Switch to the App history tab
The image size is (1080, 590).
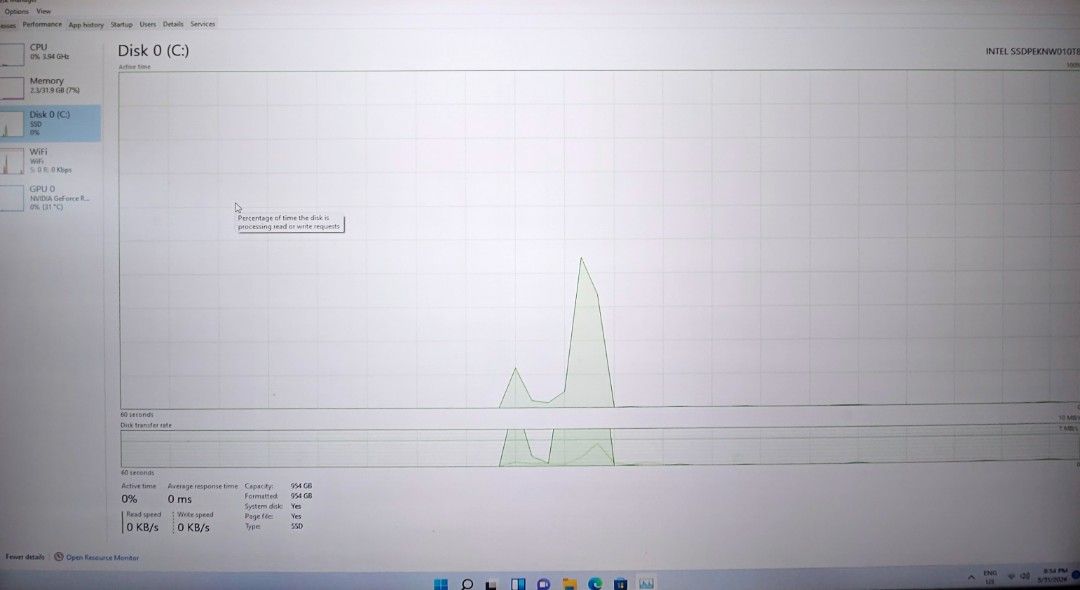point(86,25)
